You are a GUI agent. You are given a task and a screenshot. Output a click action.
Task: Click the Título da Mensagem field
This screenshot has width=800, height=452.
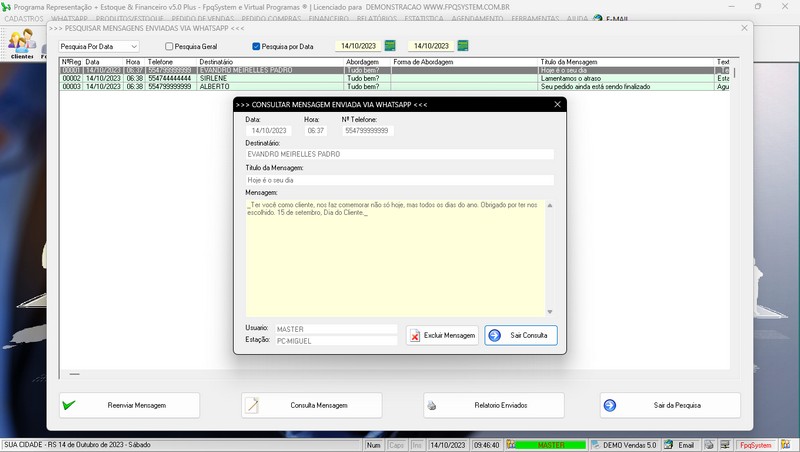click(398, 179)
